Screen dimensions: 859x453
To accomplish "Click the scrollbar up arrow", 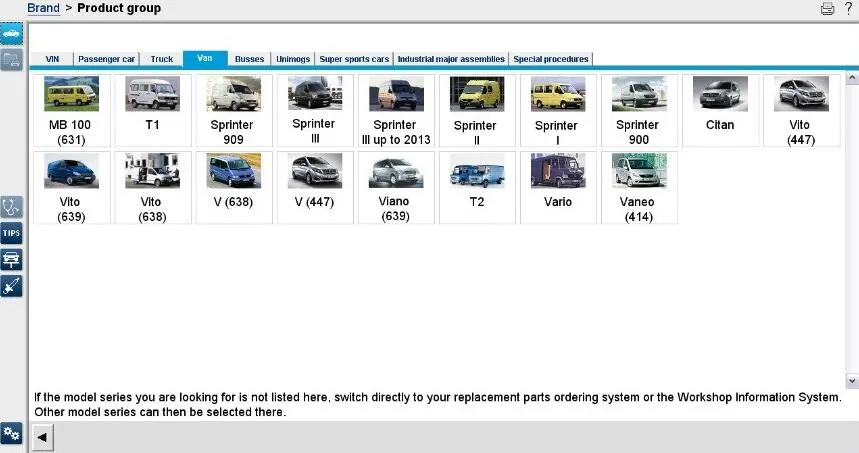I will pos(852,78).
